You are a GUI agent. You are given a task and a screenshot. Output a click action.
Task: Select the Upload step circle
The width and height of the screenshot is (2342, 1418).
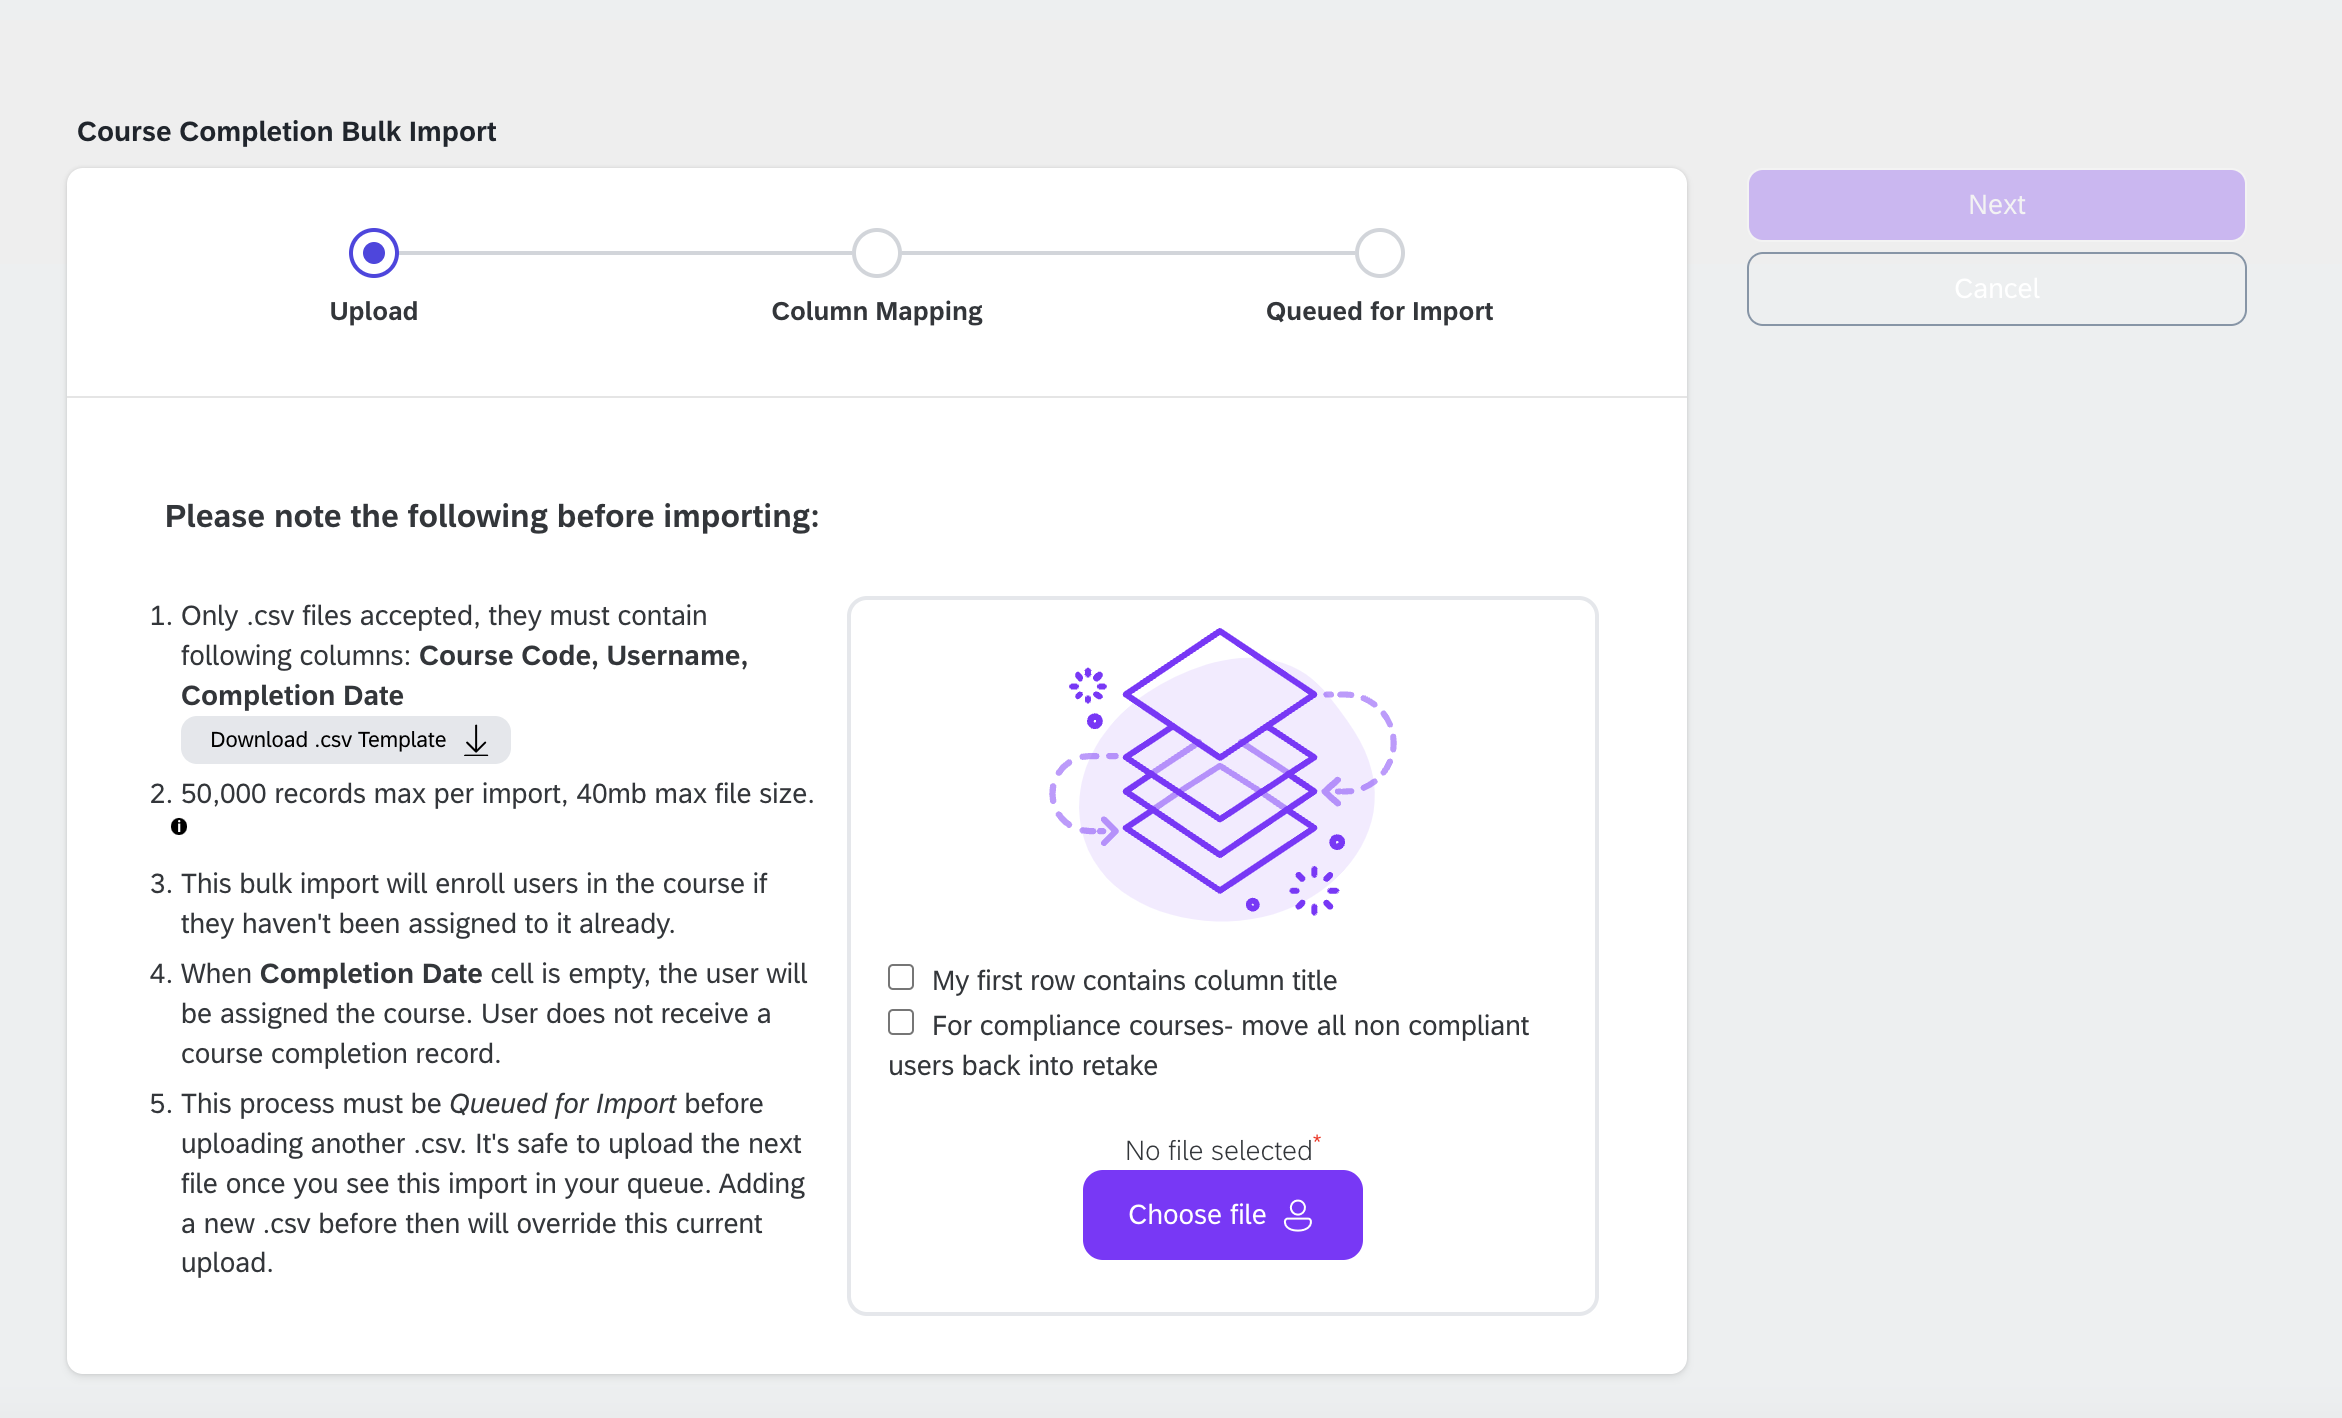[374, 253]
